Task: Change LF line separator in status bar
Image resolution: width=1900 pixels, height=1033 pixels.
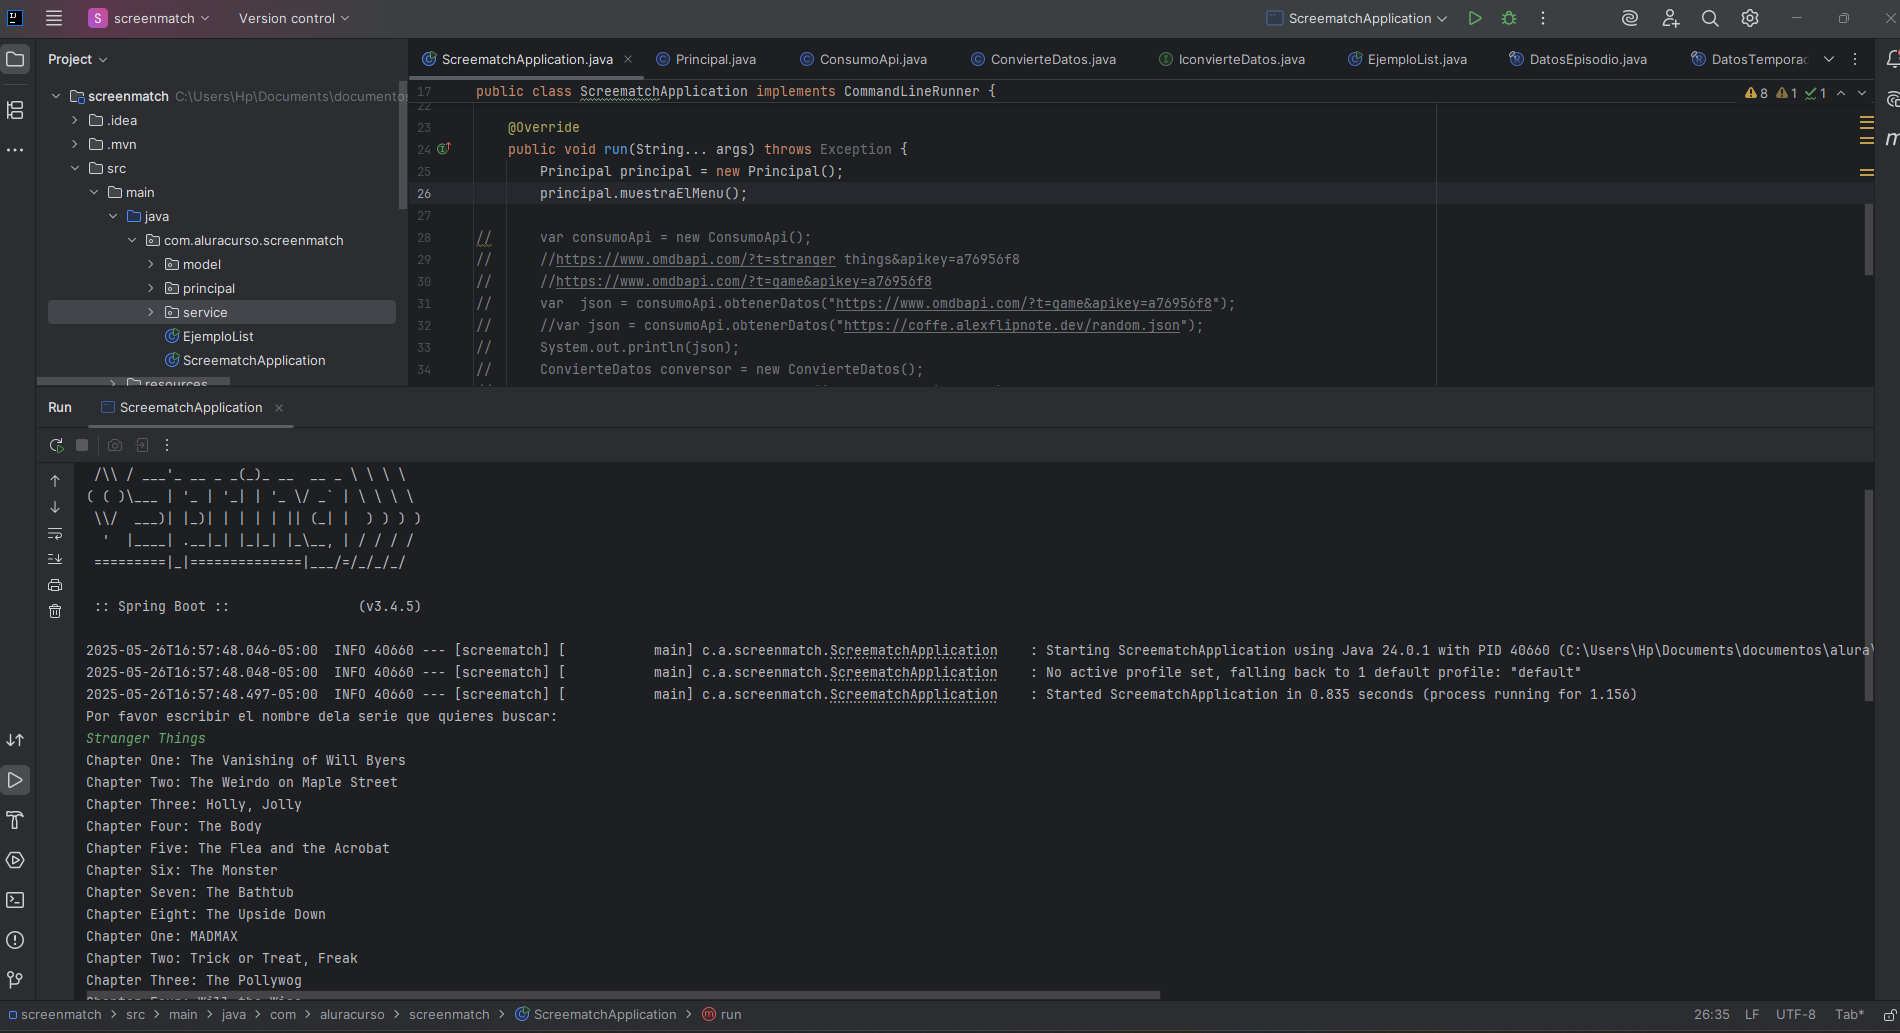Action: click(x=1752, y=1014)
